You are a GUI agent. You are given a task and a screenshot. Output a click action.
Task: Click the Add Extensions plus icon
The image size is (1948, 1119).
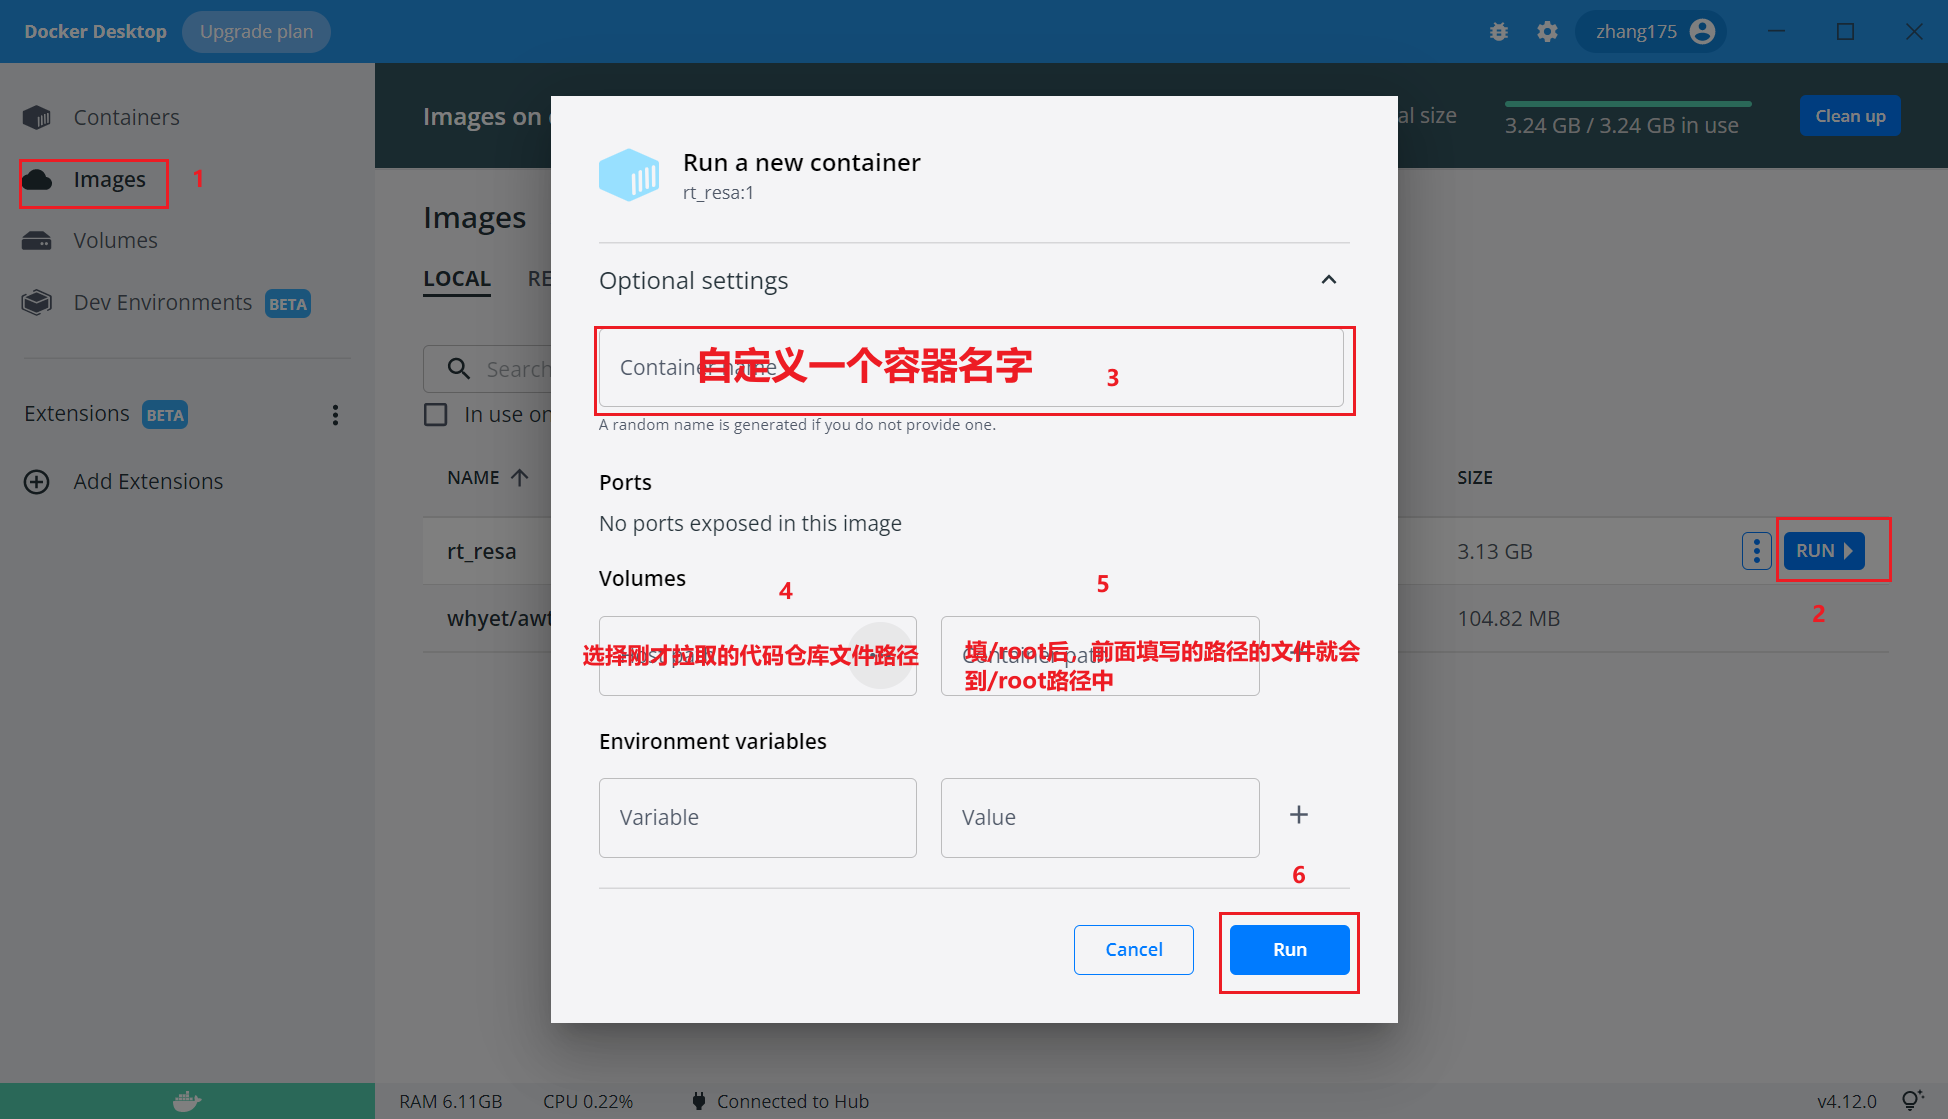click(x=37, y=481)
